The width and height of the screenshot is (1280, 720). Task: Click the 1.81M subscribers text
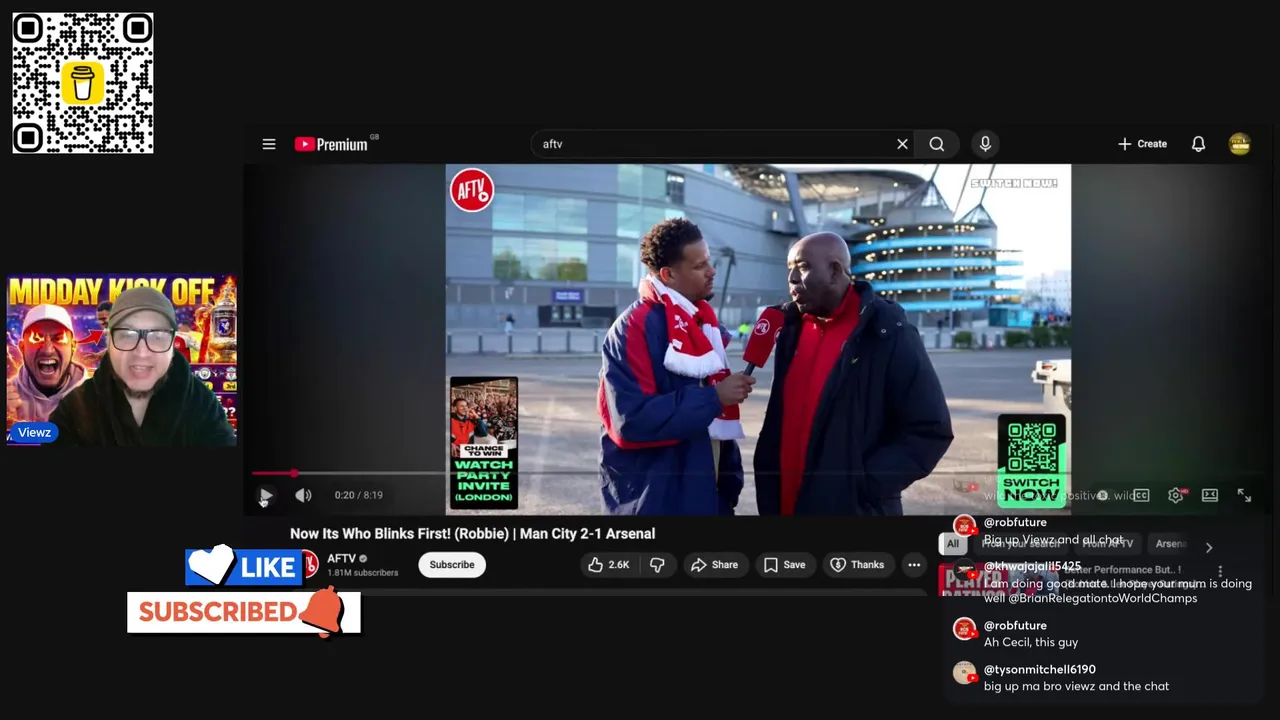(x=363, y=573)
